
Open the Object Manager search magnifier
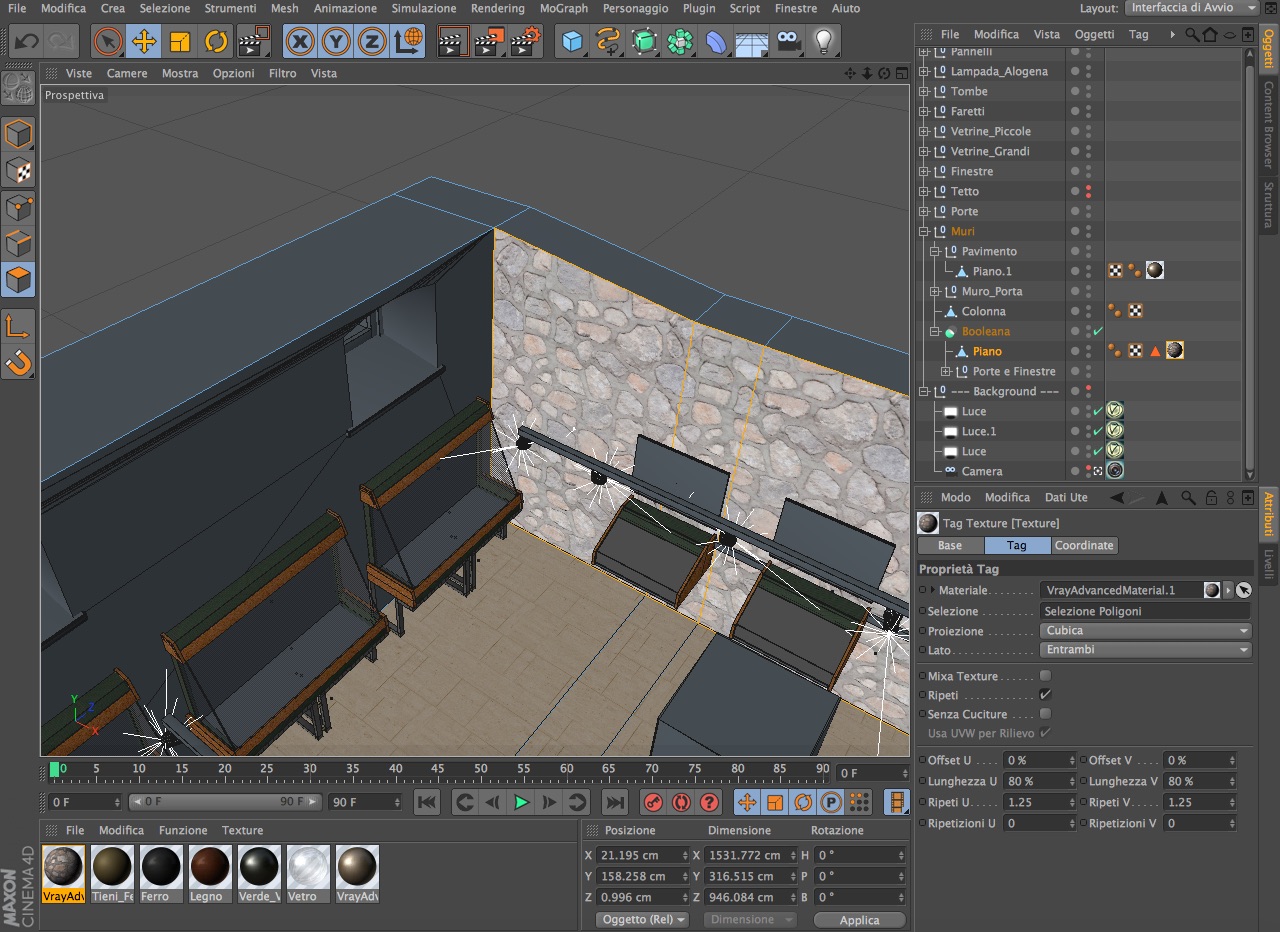[x=1192, y=34]
